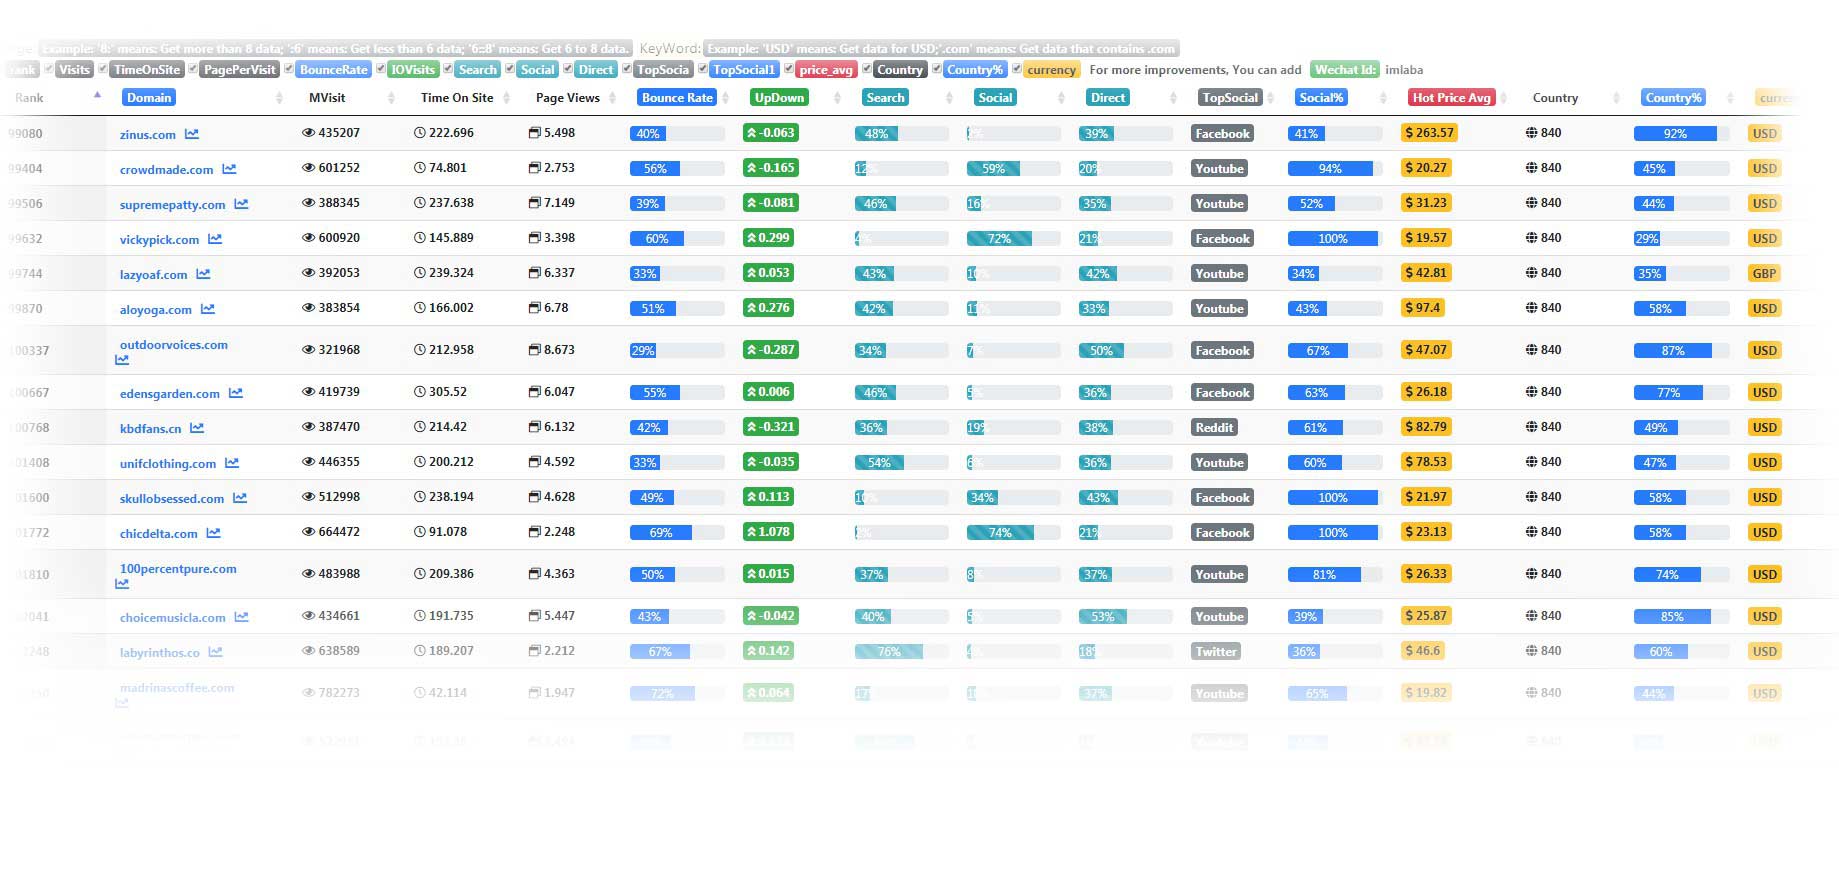
Task: Sort by MVisit column arrows
Action: 391,98
